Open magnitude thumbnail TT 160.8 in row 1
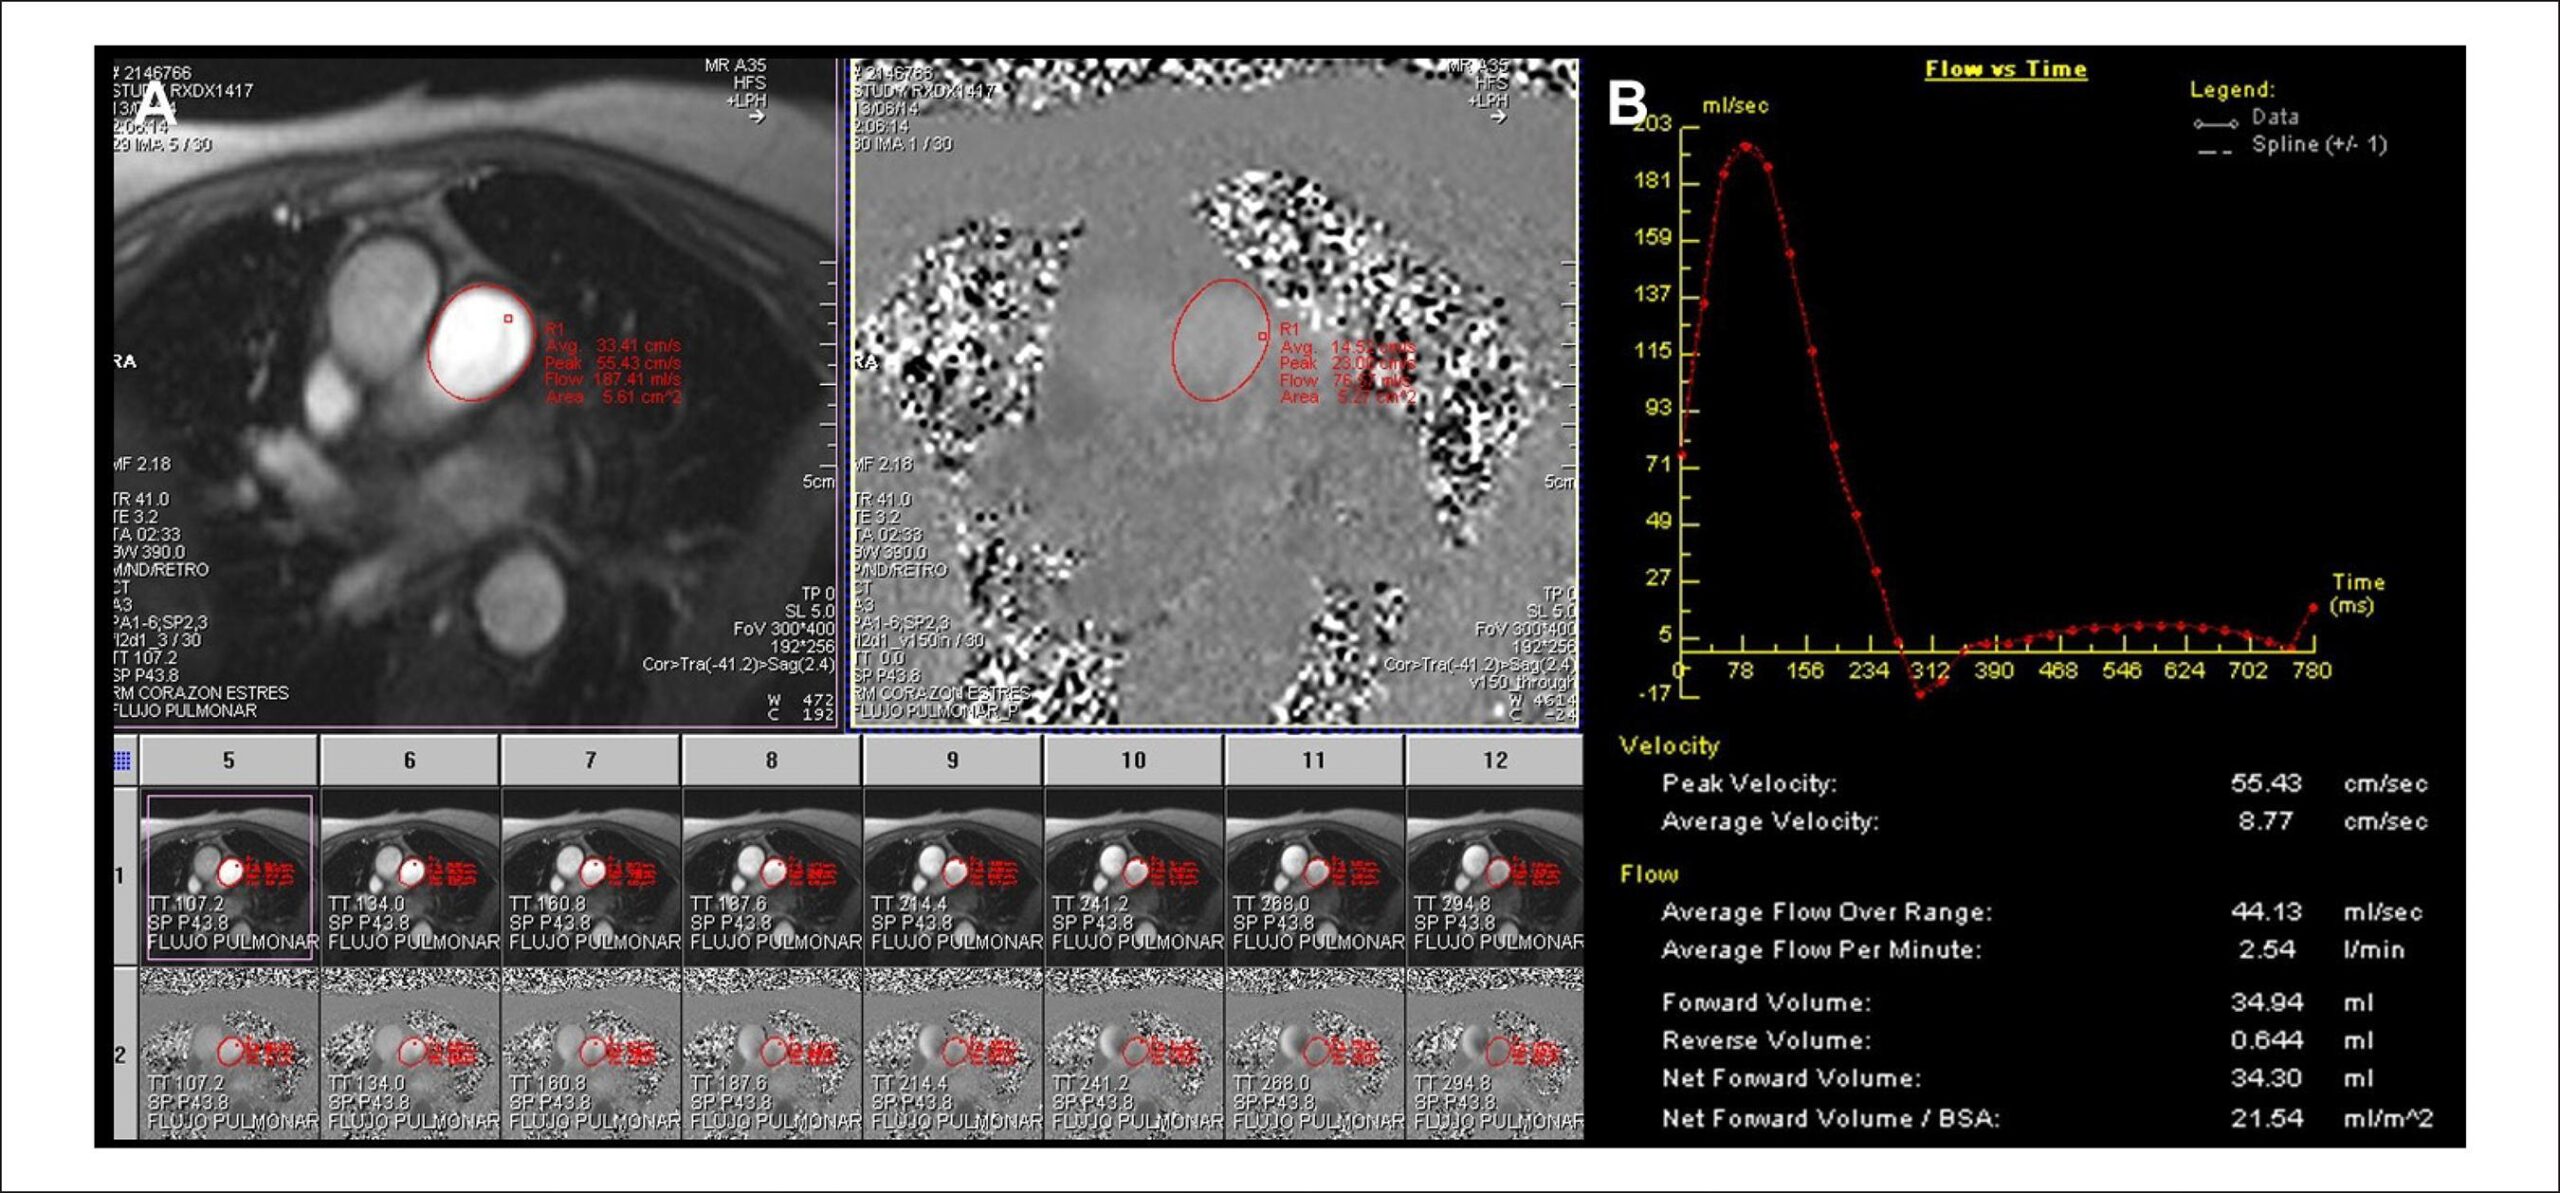Viewport: 2560px width, 1193px height. click(x=591, y=876)
